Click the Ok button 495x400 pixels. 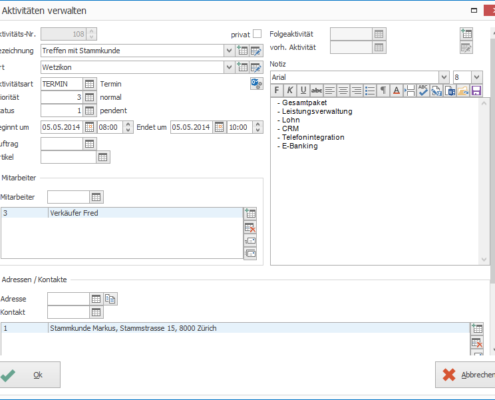point(30,375)
